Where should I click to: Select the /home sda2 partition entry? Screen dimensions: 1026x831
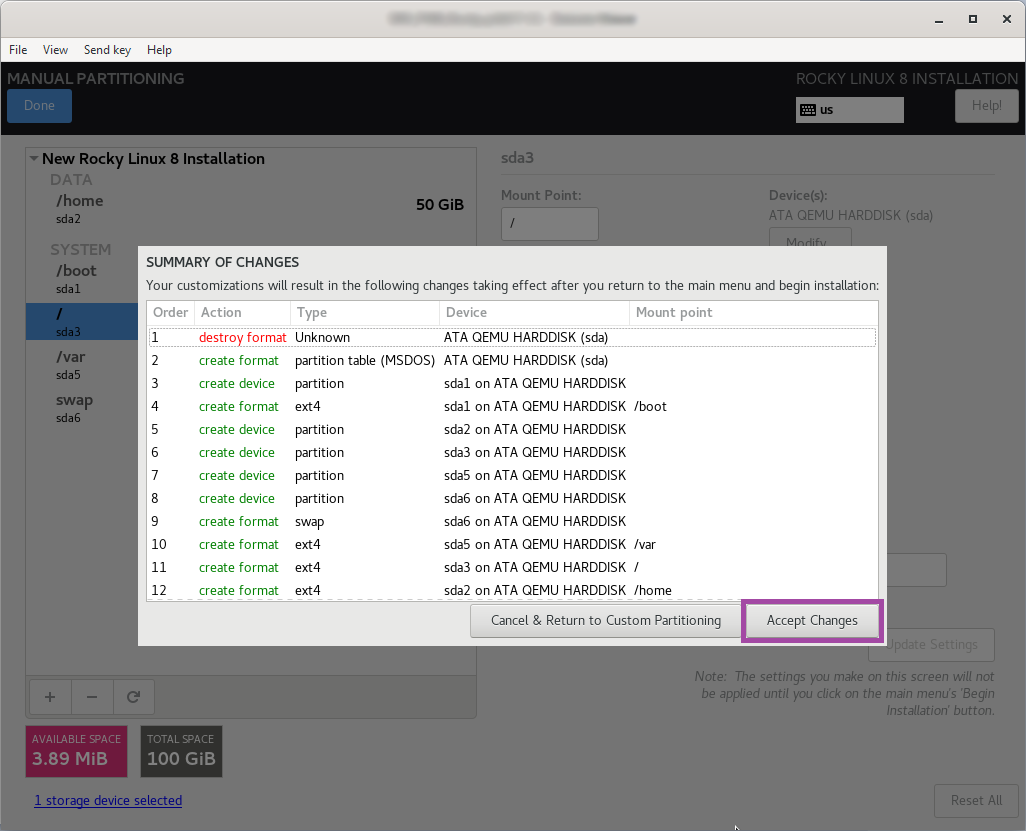pyautogui.click(x=251, y=209)
